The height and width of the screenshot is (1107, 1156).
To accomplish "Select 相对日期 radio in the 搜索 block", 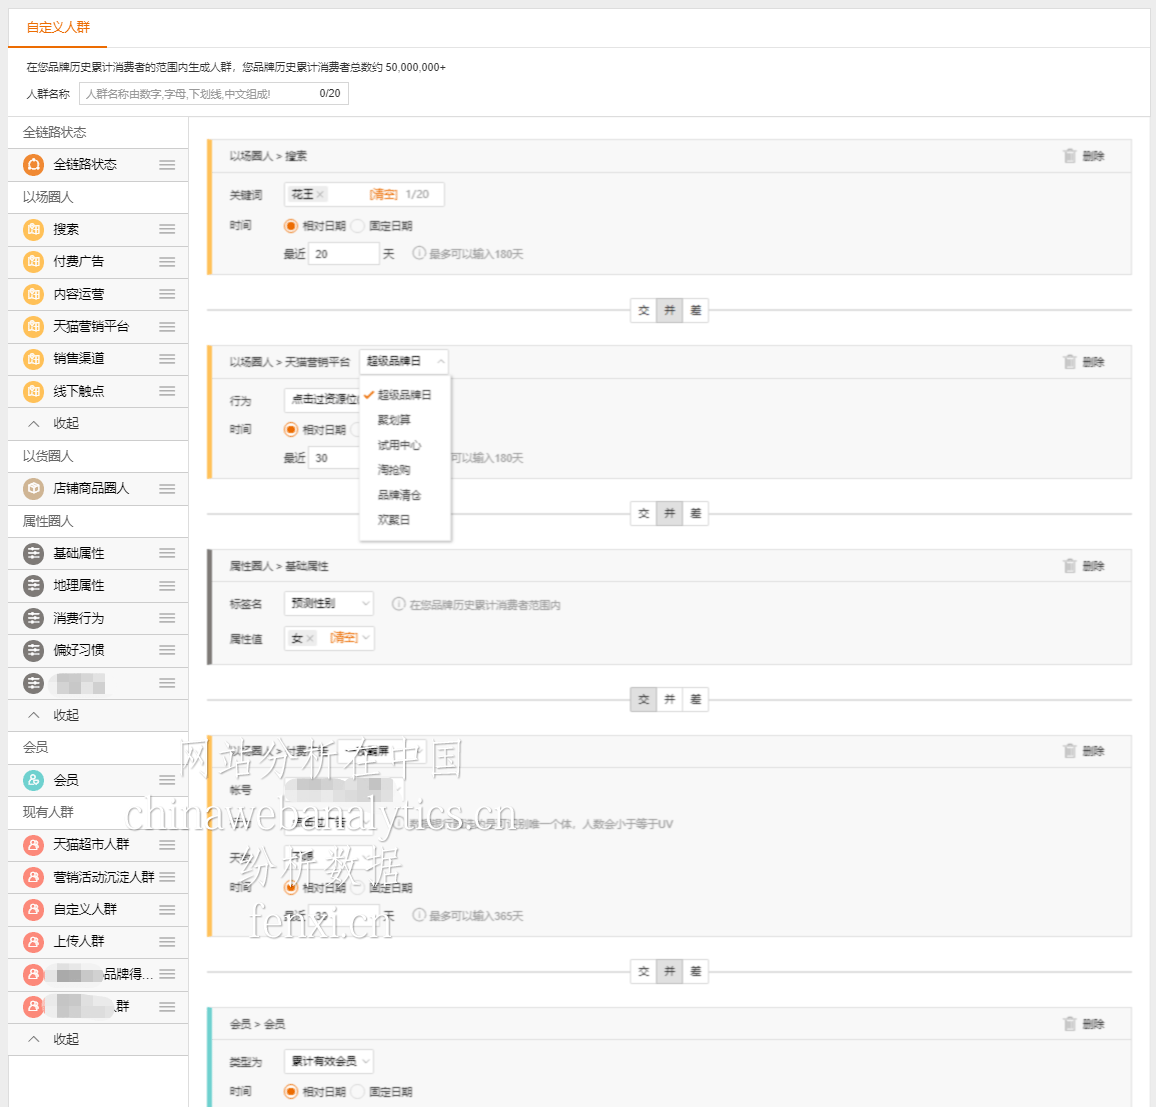I will [291, 226].
